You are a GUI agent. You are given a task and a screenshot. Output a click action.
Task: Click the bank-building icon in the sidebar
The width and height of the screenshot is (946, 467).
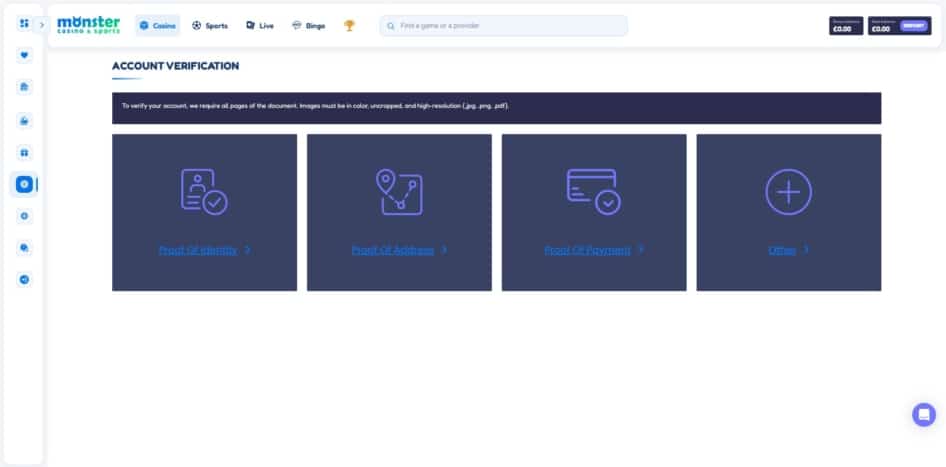24,87
